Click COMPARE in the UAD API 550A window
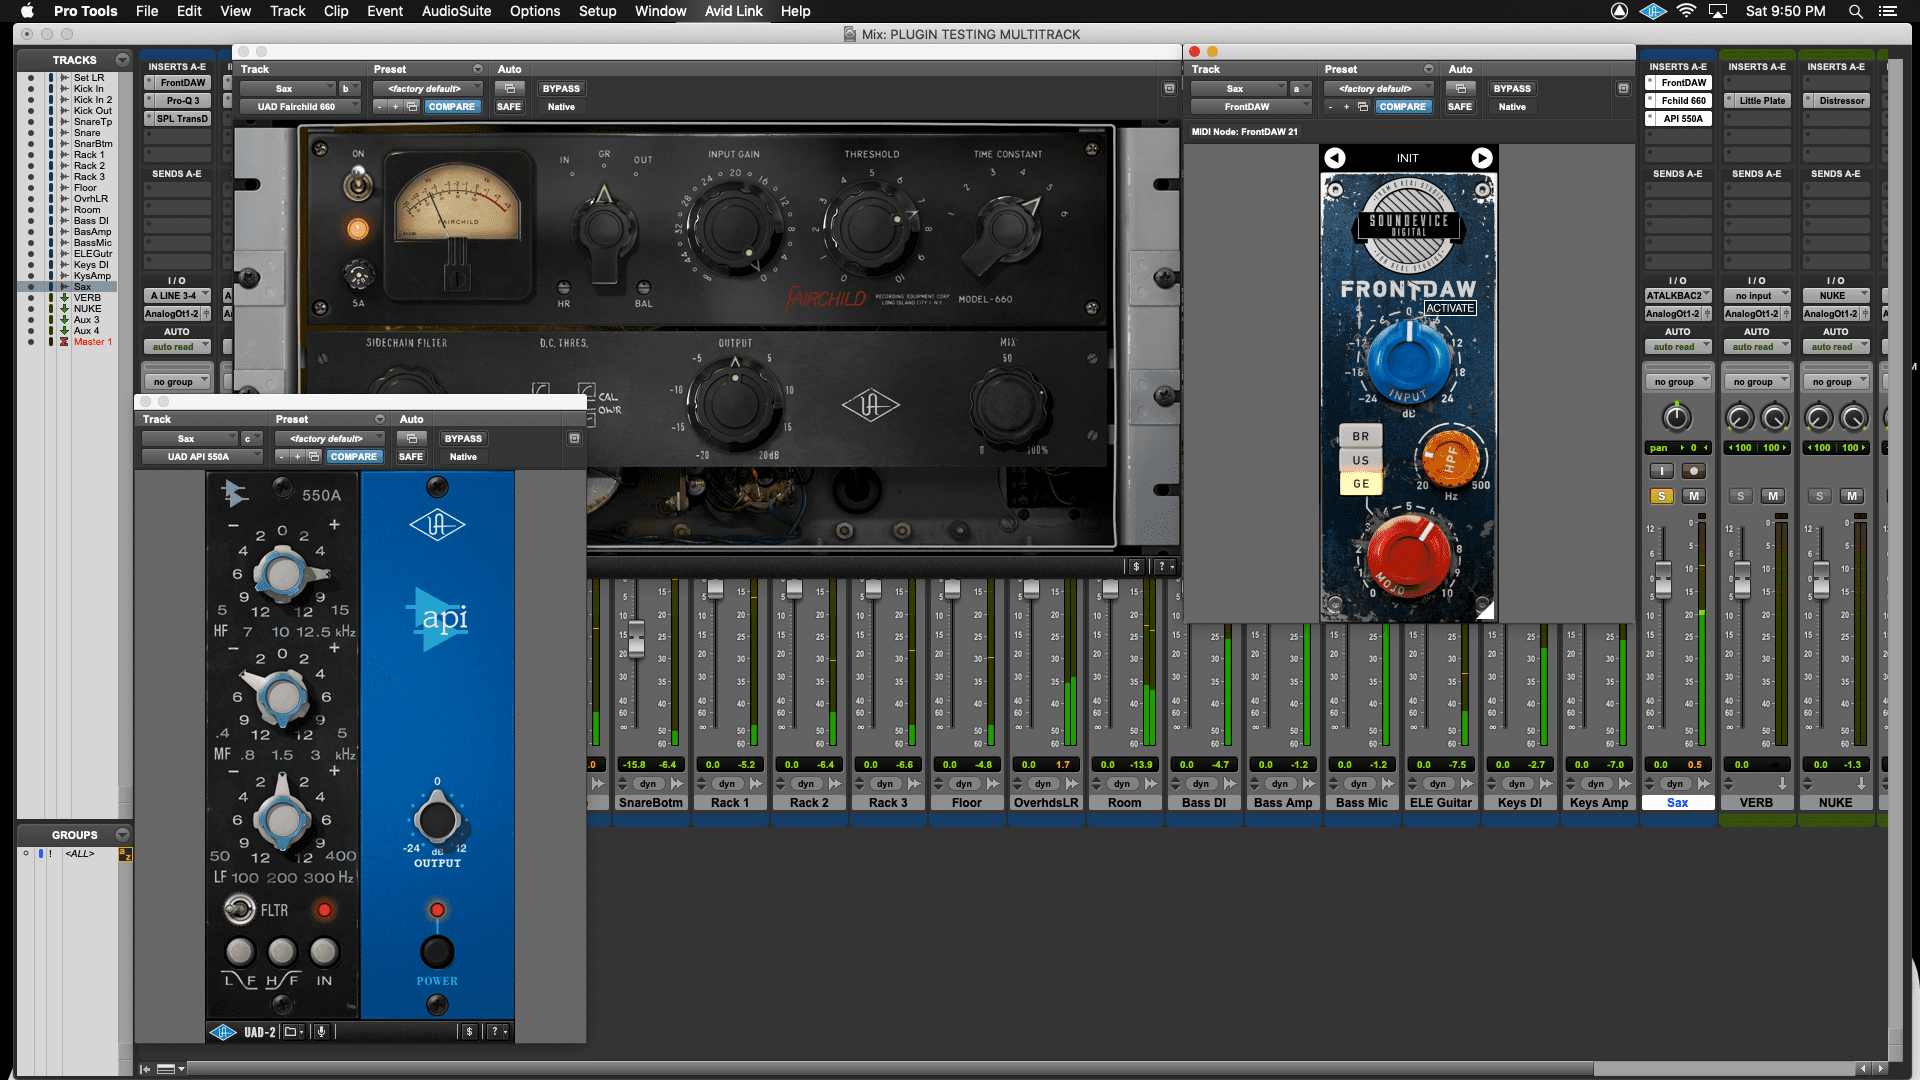This screenshot has width=1920, height=1080. point(354,456)
